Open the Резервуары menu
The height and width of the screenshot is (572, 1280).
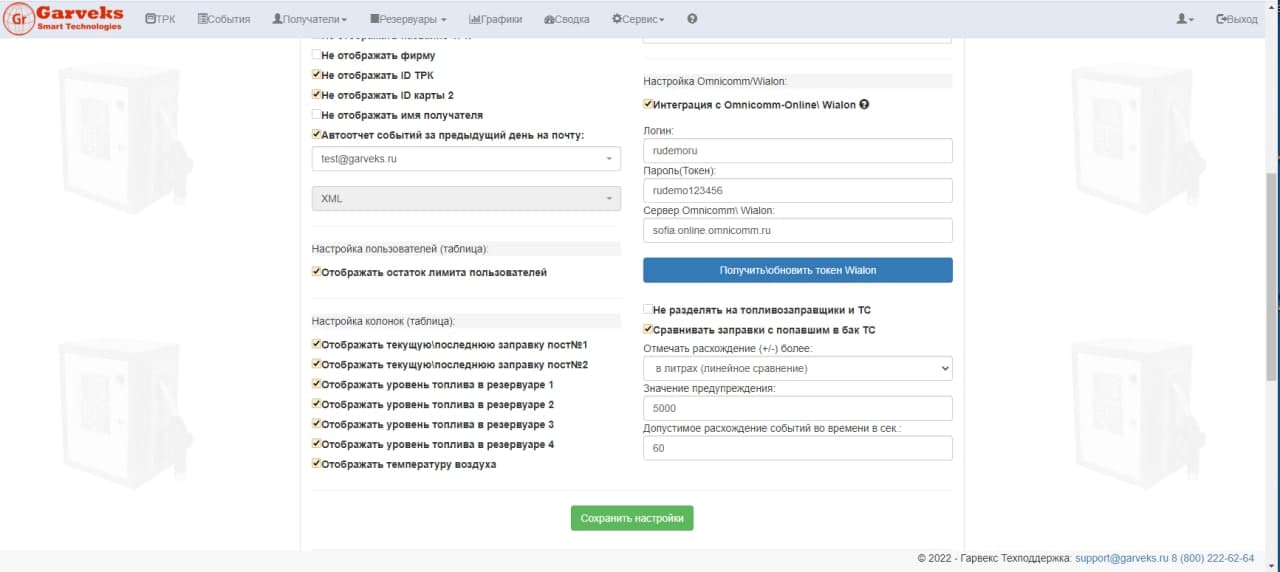tap(407, 19)
